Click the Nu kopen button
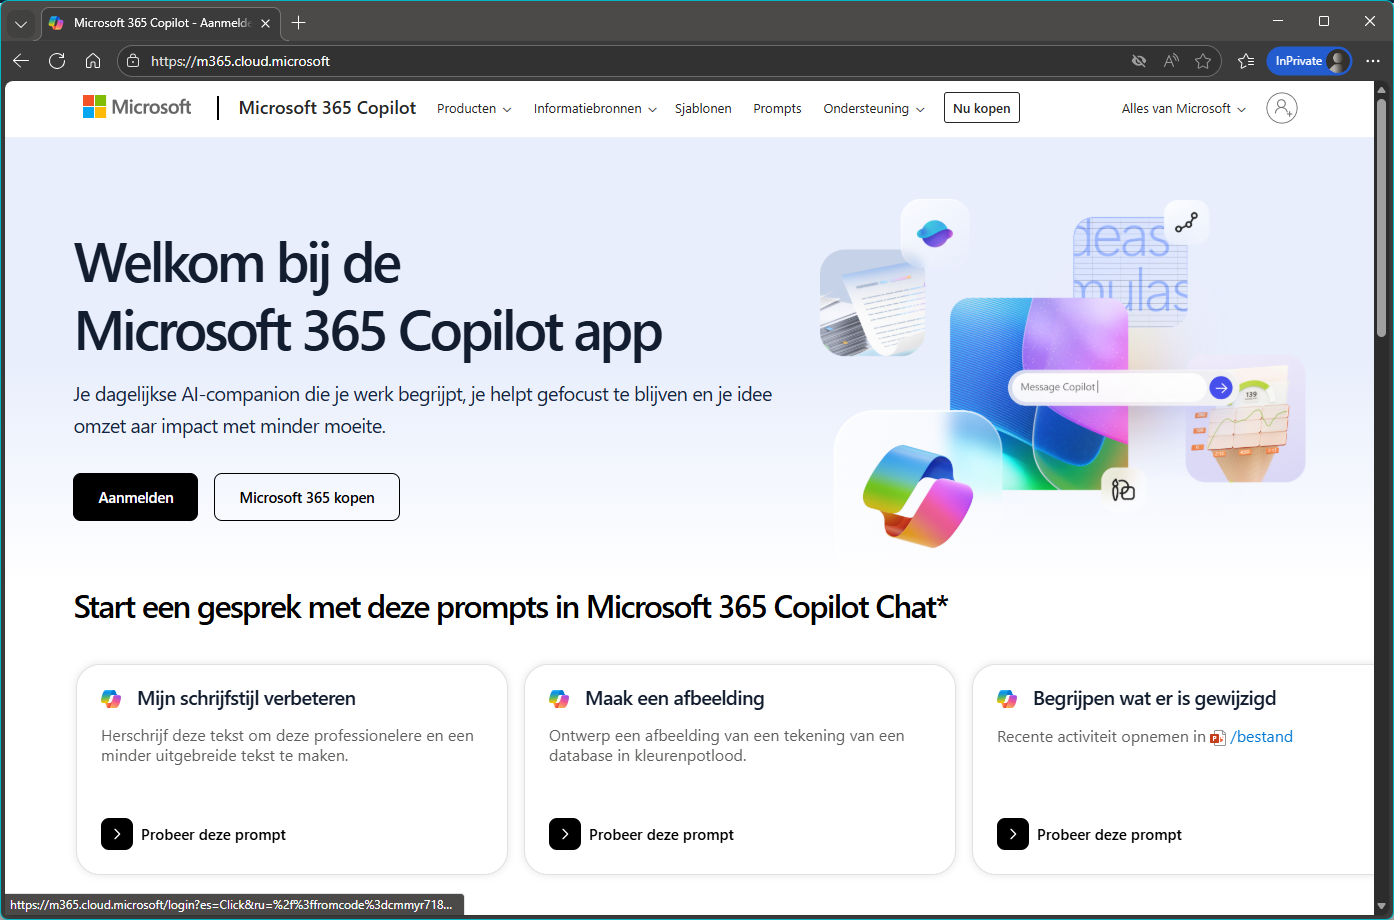The width and height of the screenshot is (1394, 920). [982, 108]
